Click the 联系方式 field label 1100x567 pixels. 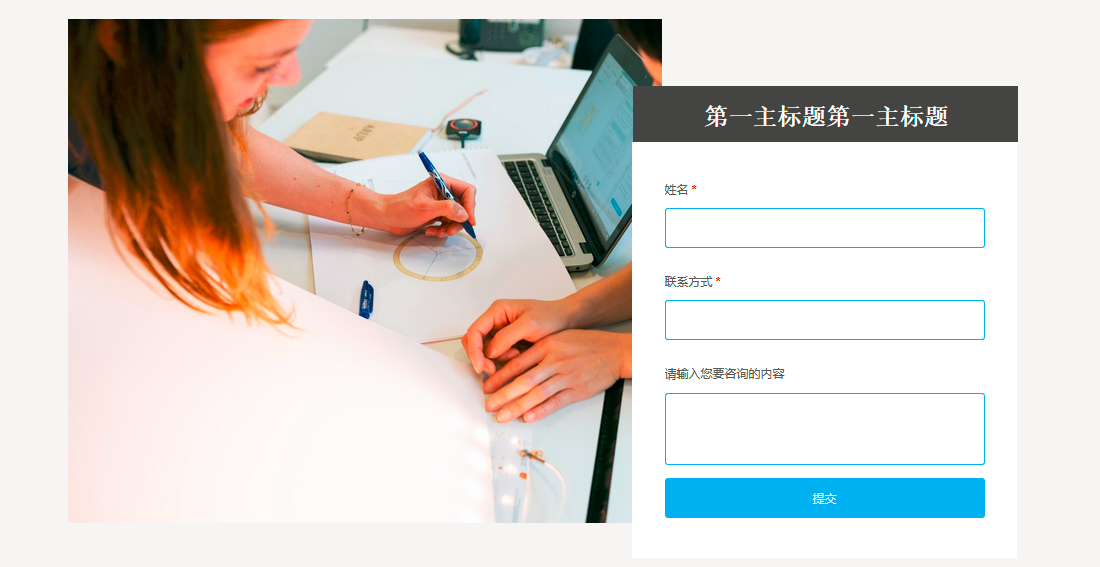click(x=688, y=281)
